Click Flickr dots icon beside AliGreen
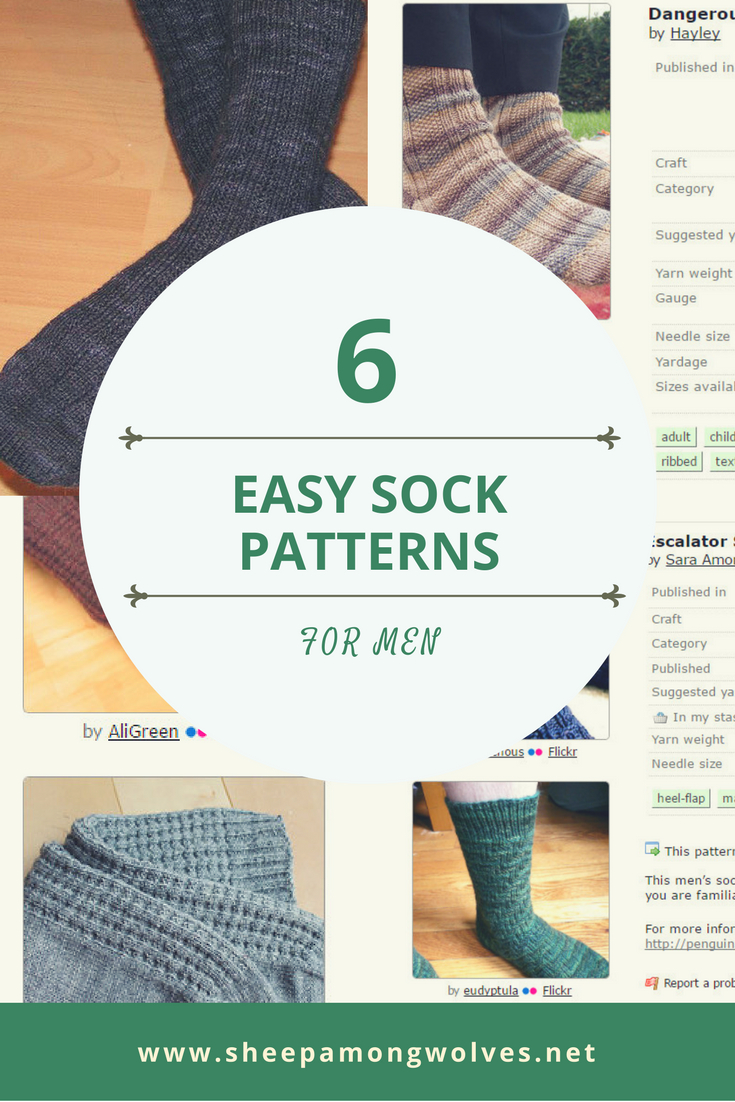Viewport: 735px width, 1102px height. pos(195,732)
